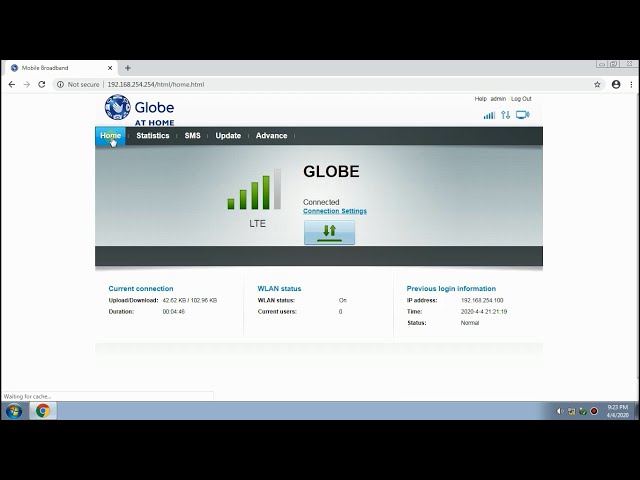Screen dimensions: 640x480
Task: Click the Status value Normal
Action: 470,323
